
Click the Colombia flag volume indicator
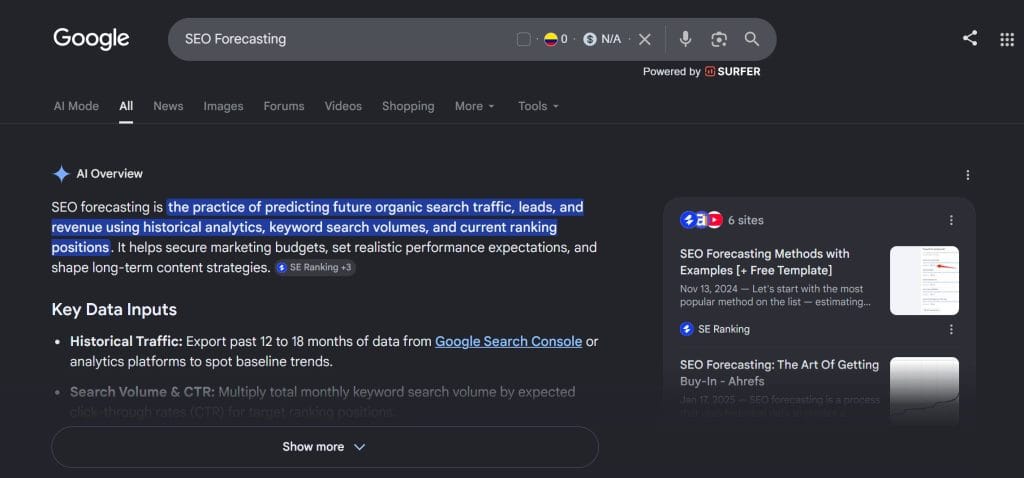coord(556,39)
